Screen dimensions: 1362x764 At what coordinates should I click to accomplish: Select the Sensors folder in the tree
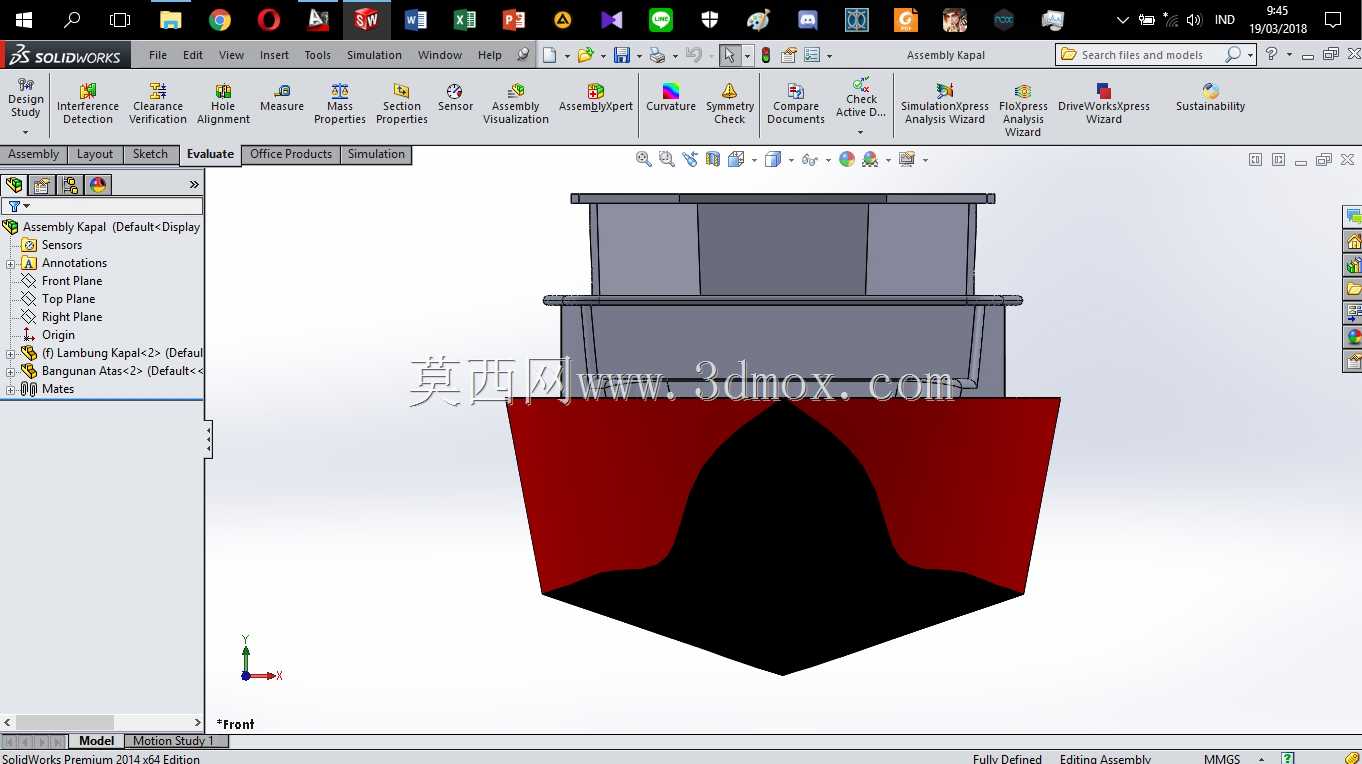(62, 245)
